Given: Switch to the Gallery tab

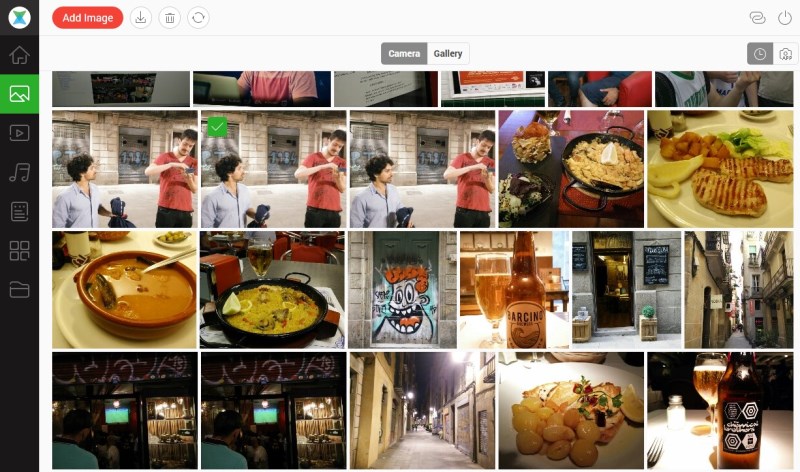Looking at the screenshot, I should click(x=448, y=54).
